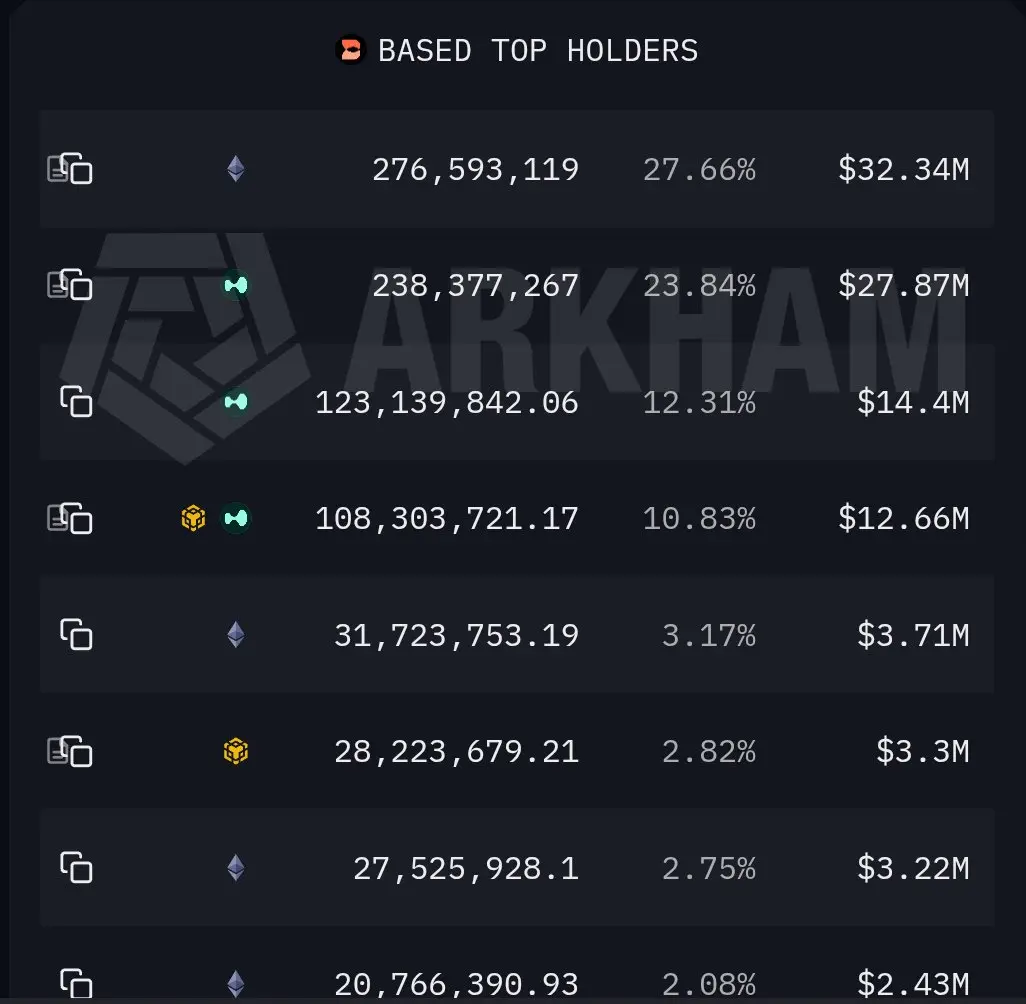Click the BASED token logo in header
1026x1004 pixels.
[x=350, y=50]
